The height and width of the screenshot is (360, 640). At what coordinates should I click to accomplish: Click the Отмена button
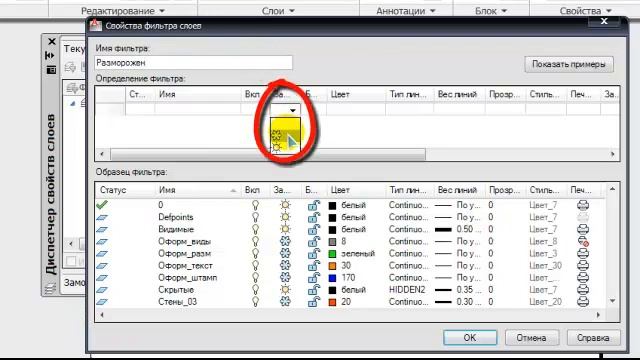coord(531,338)
